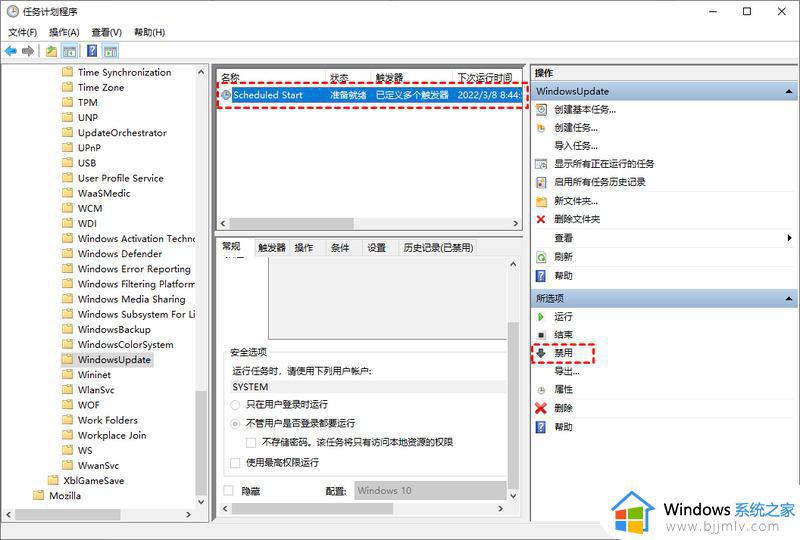Image resolution: width=800 pixels, height=540 pixels.
Task: Click 创建基本任务... action
Action: [585, 109]
